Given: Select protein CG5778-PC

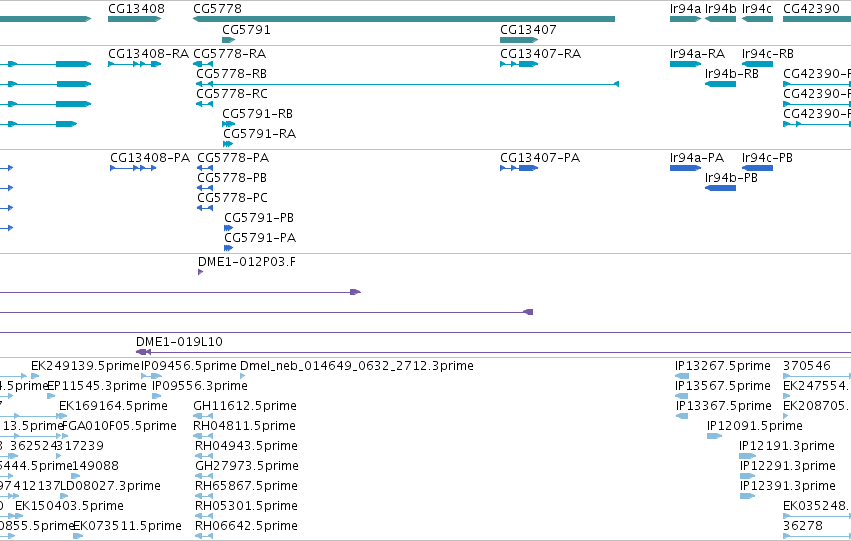Looking at the screenshot, I should coord(205,208).
